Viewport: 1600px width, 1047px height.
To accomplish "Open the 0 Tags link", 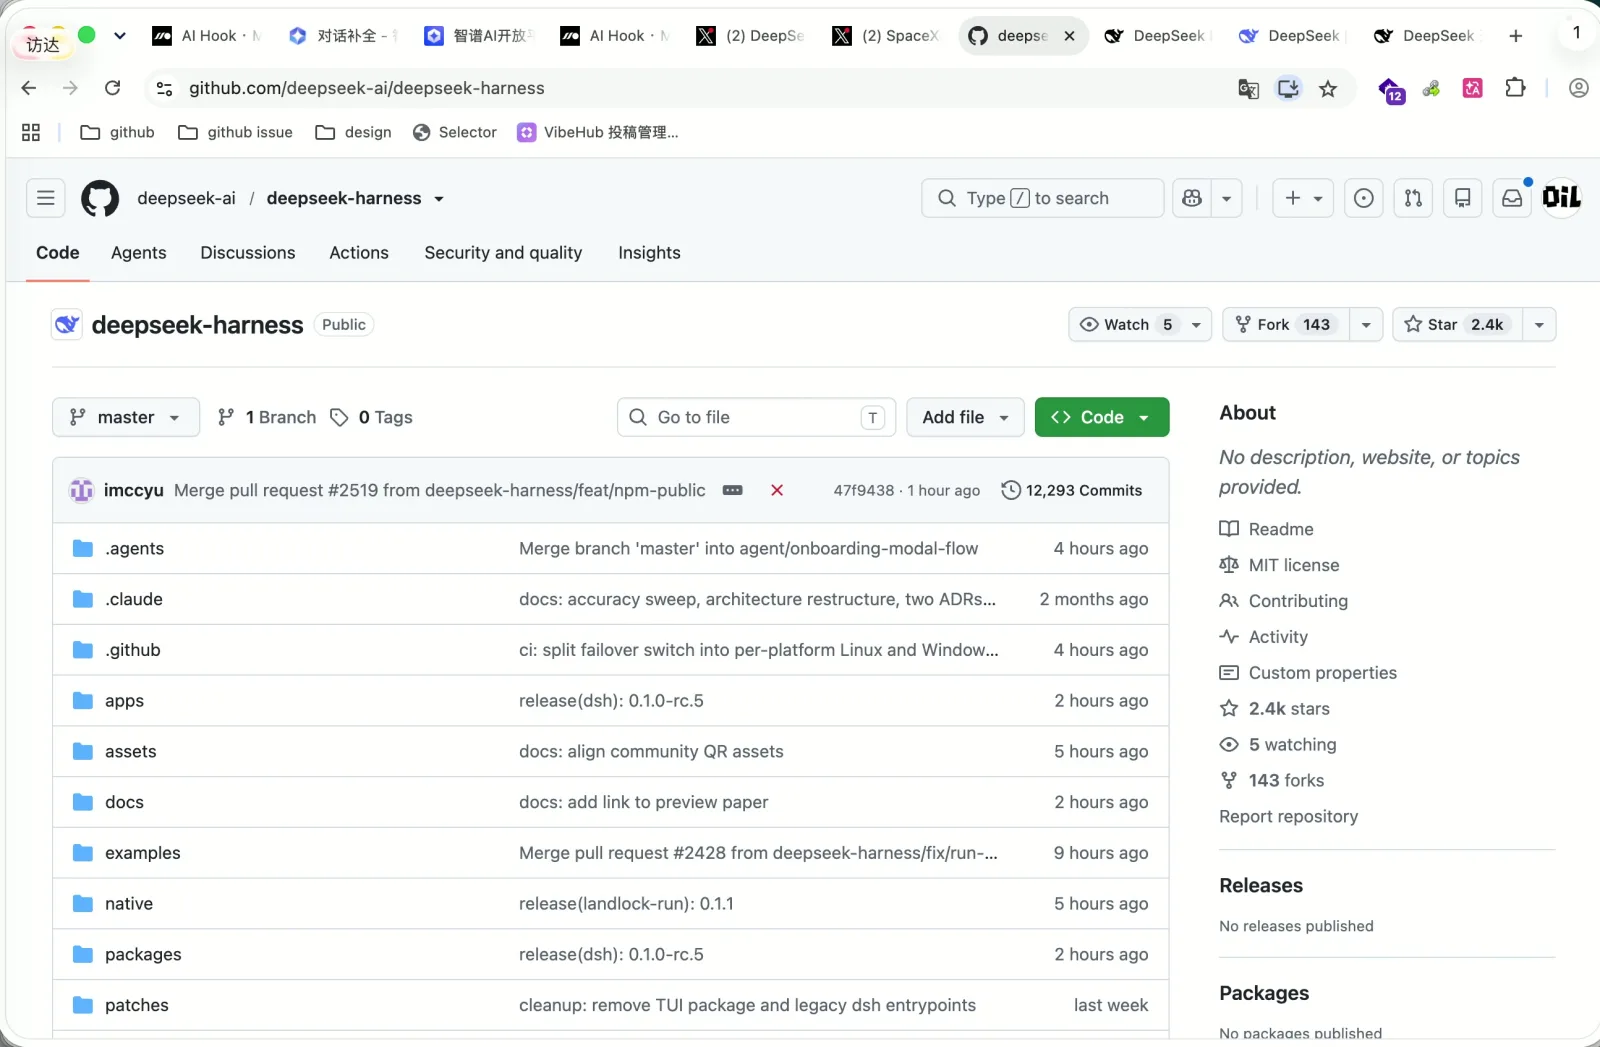I will click(372, 417).
